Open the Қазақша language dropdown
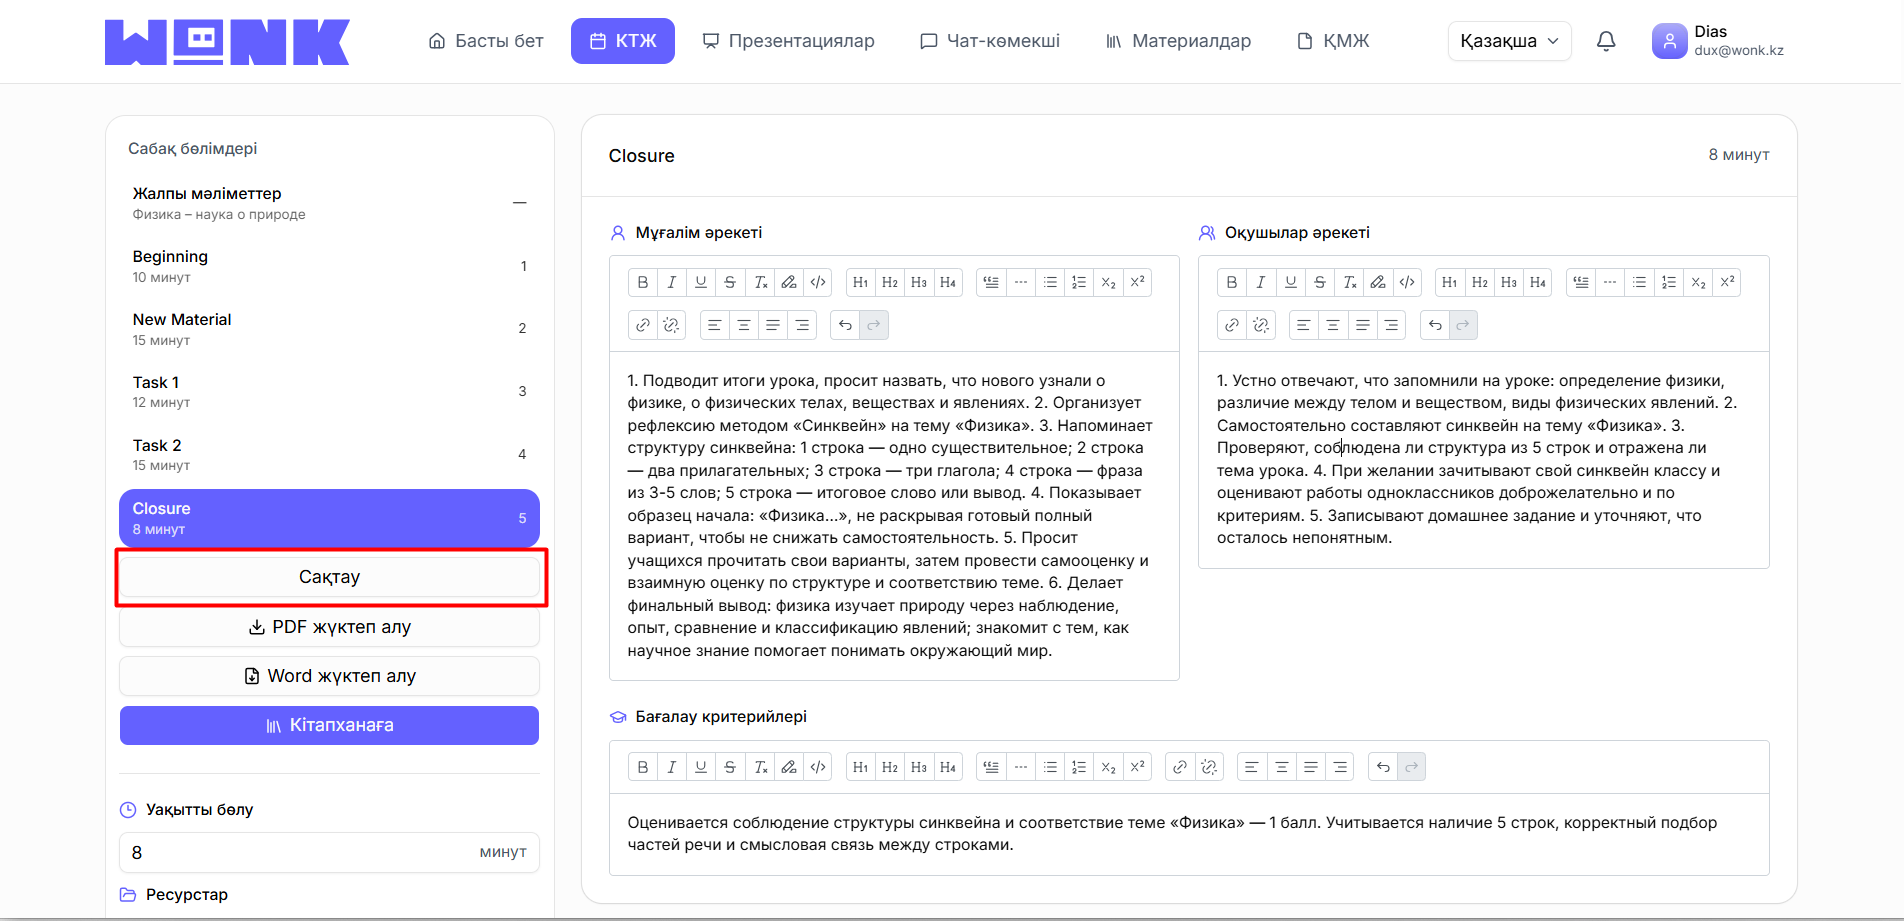1904x921 pixels. click(1509, 40)
